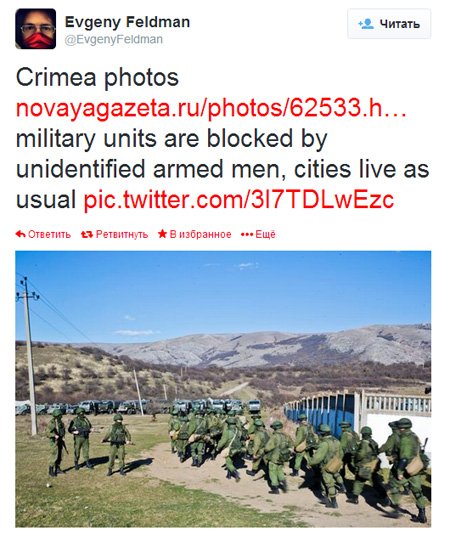The image size is (450, 542).
Task: Click the 'Crimea photos' tweet text
Action: (97, 77)
